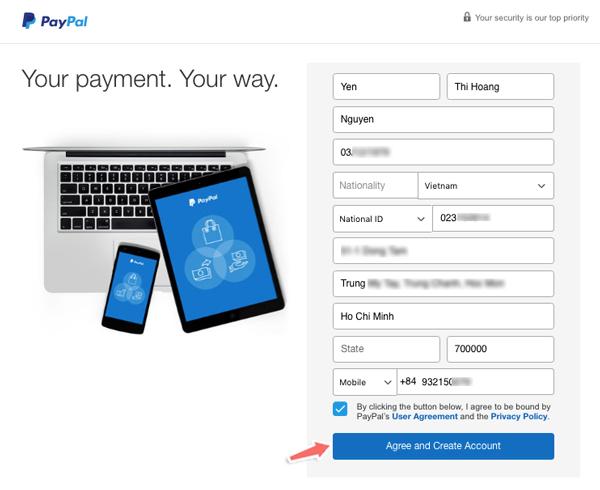
Task: Click the empty State field
Action: [x=386, y=349]
